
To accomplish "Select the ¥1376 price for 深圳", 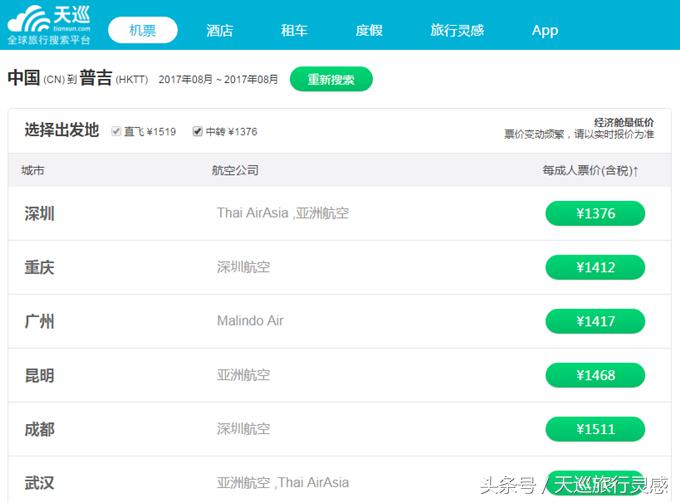I will tap(595, 213).
